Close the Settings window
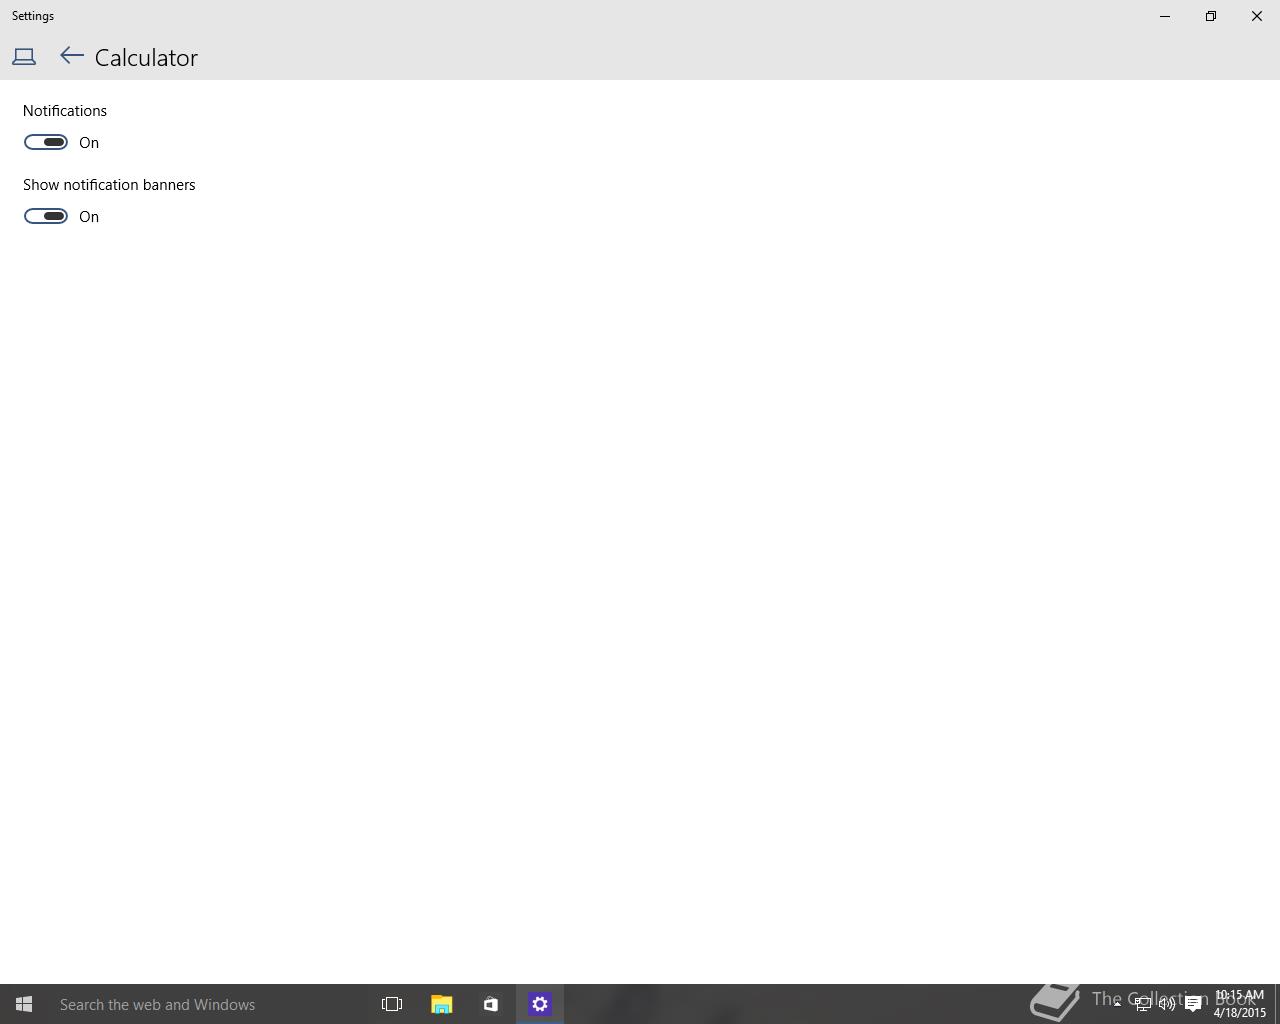Image resolution: width=1280 pixels, height=1024 pixels. click(x=1257, y=16)
